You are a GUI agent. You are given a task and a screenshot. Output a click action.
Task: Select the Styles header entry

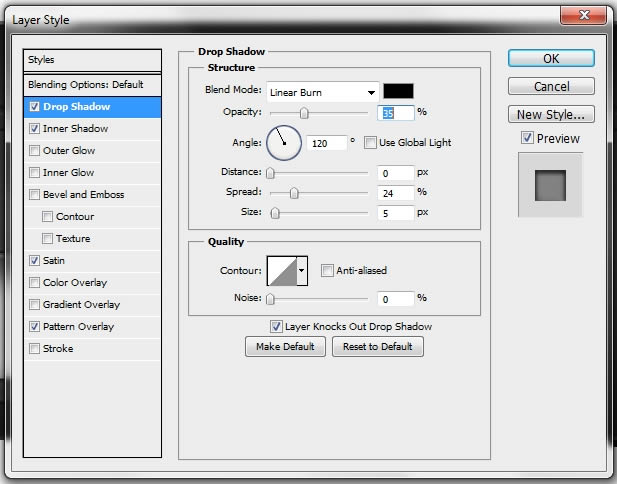click(x=92, y=60)
